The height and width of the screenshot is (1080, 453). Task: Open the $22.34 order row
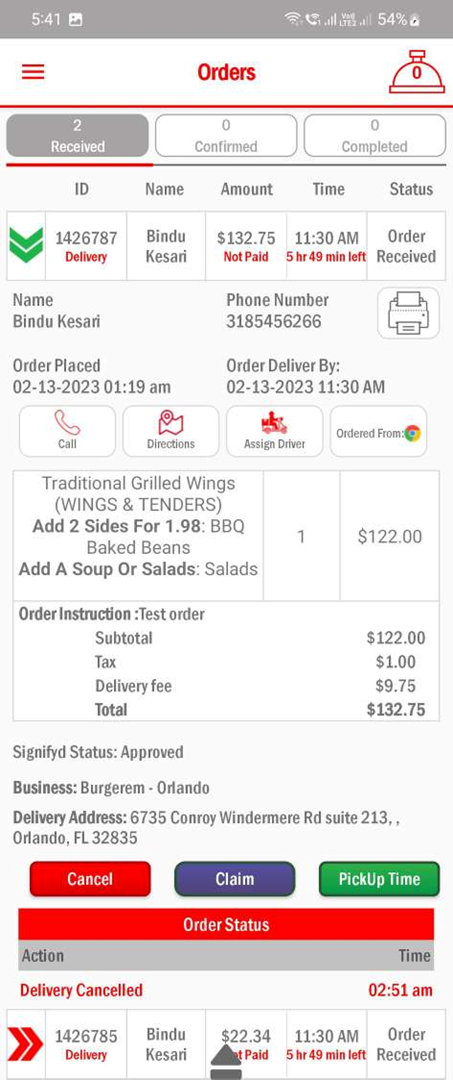[x=226, y=1044]
